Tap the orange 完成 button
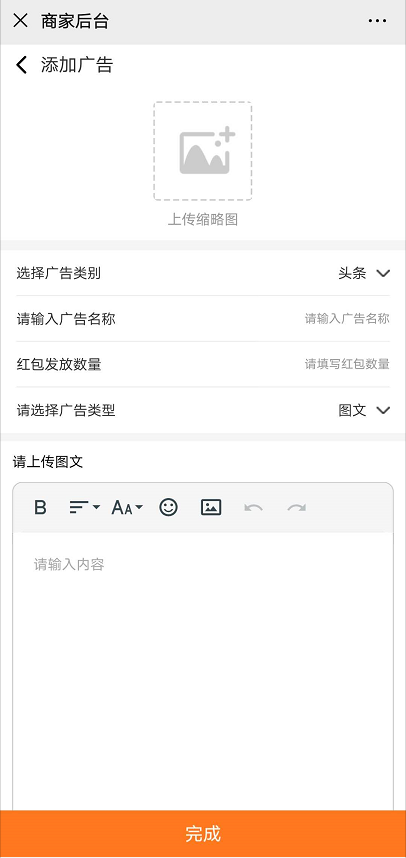Image resolution: width=406 pixels, height=858 pixels. pyautogui.click(x=203, y=833)
